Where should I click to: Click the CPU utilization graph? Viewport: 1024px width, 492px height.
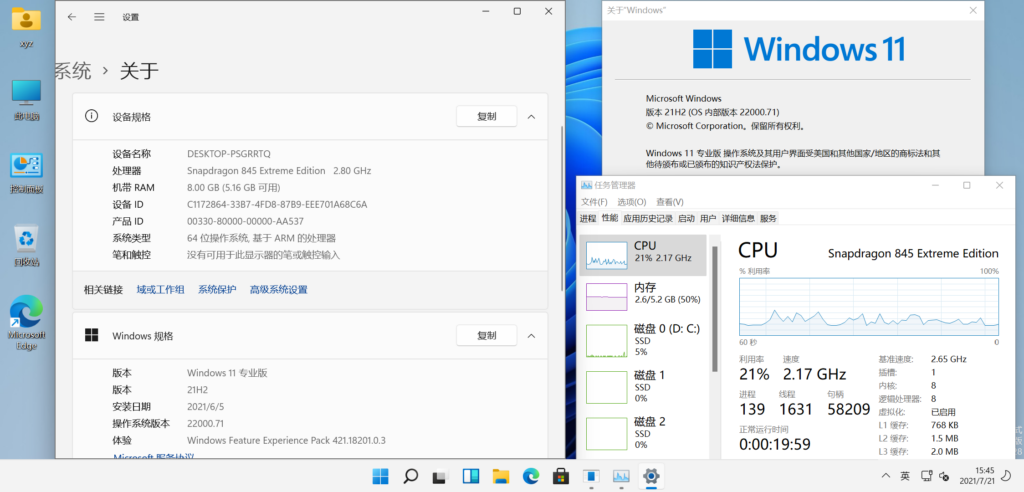pos(869,307)
